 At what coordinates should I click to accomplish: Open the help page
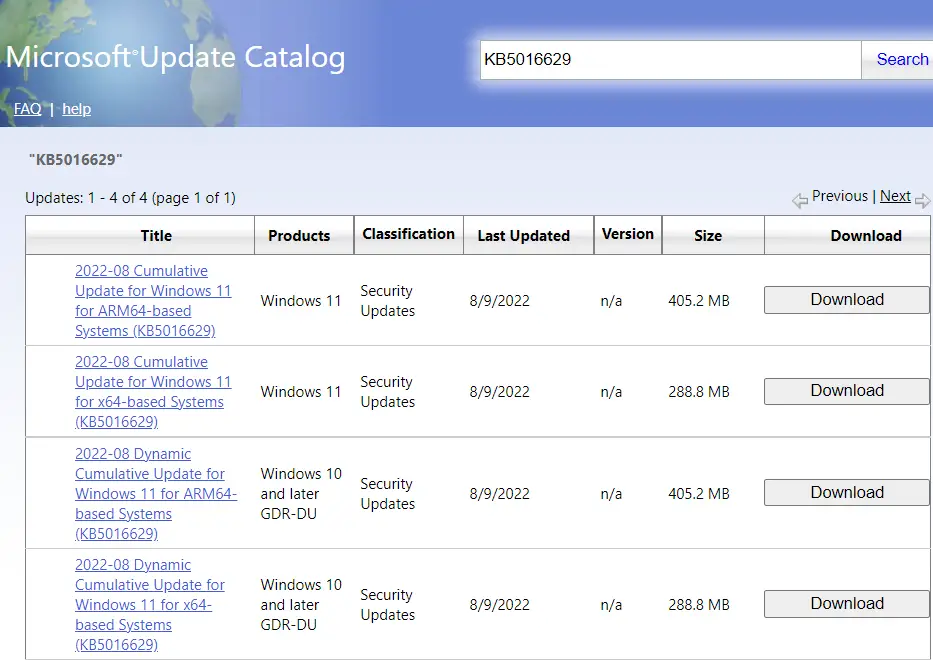pyautogui.click(x=76, y=109)
